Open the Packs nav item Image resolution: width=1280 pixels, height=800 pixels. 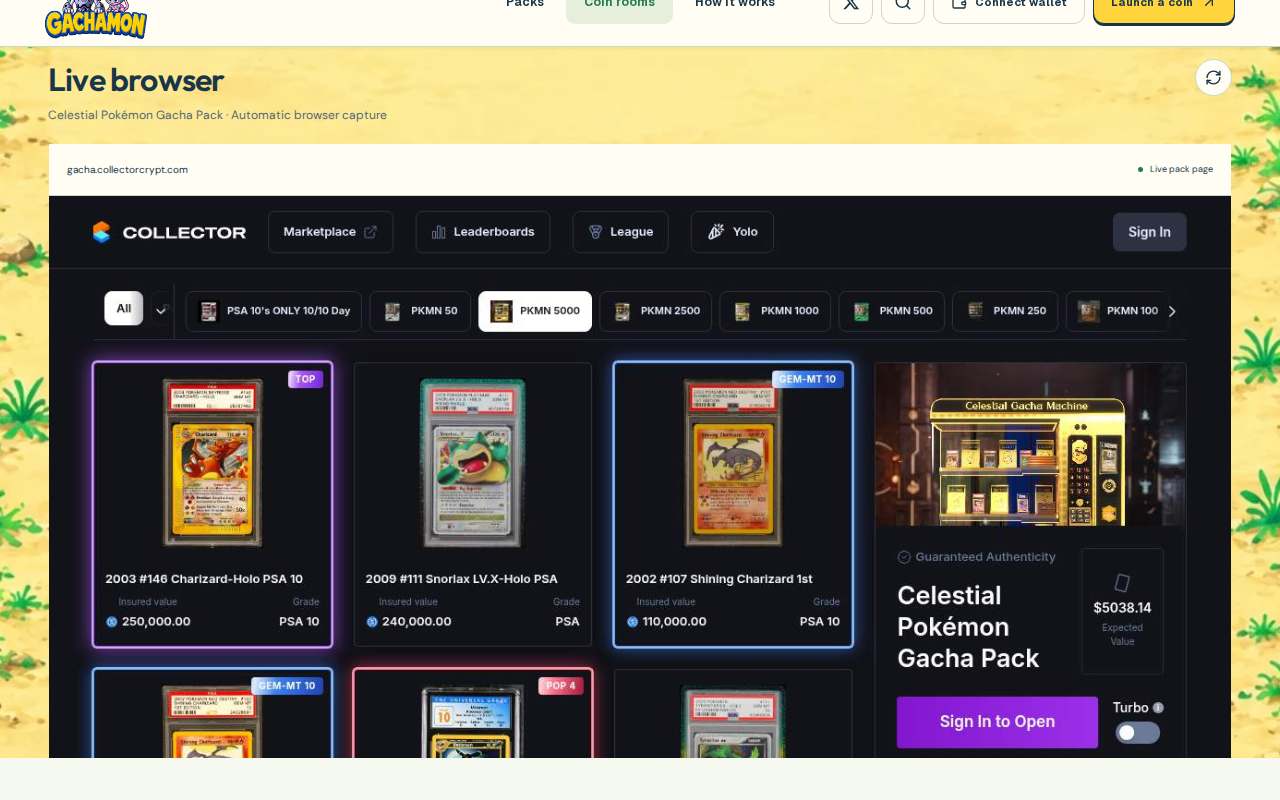click(x=525, y=5)
